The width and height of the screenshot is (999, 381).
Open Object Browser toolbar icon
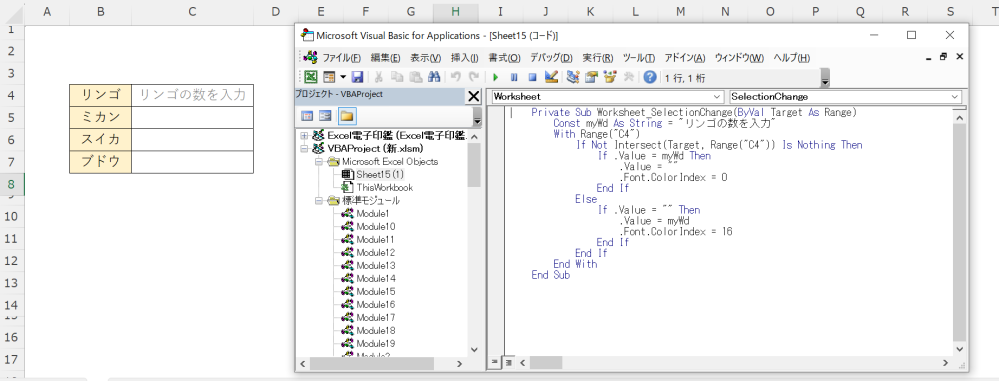tap(610, 77)
